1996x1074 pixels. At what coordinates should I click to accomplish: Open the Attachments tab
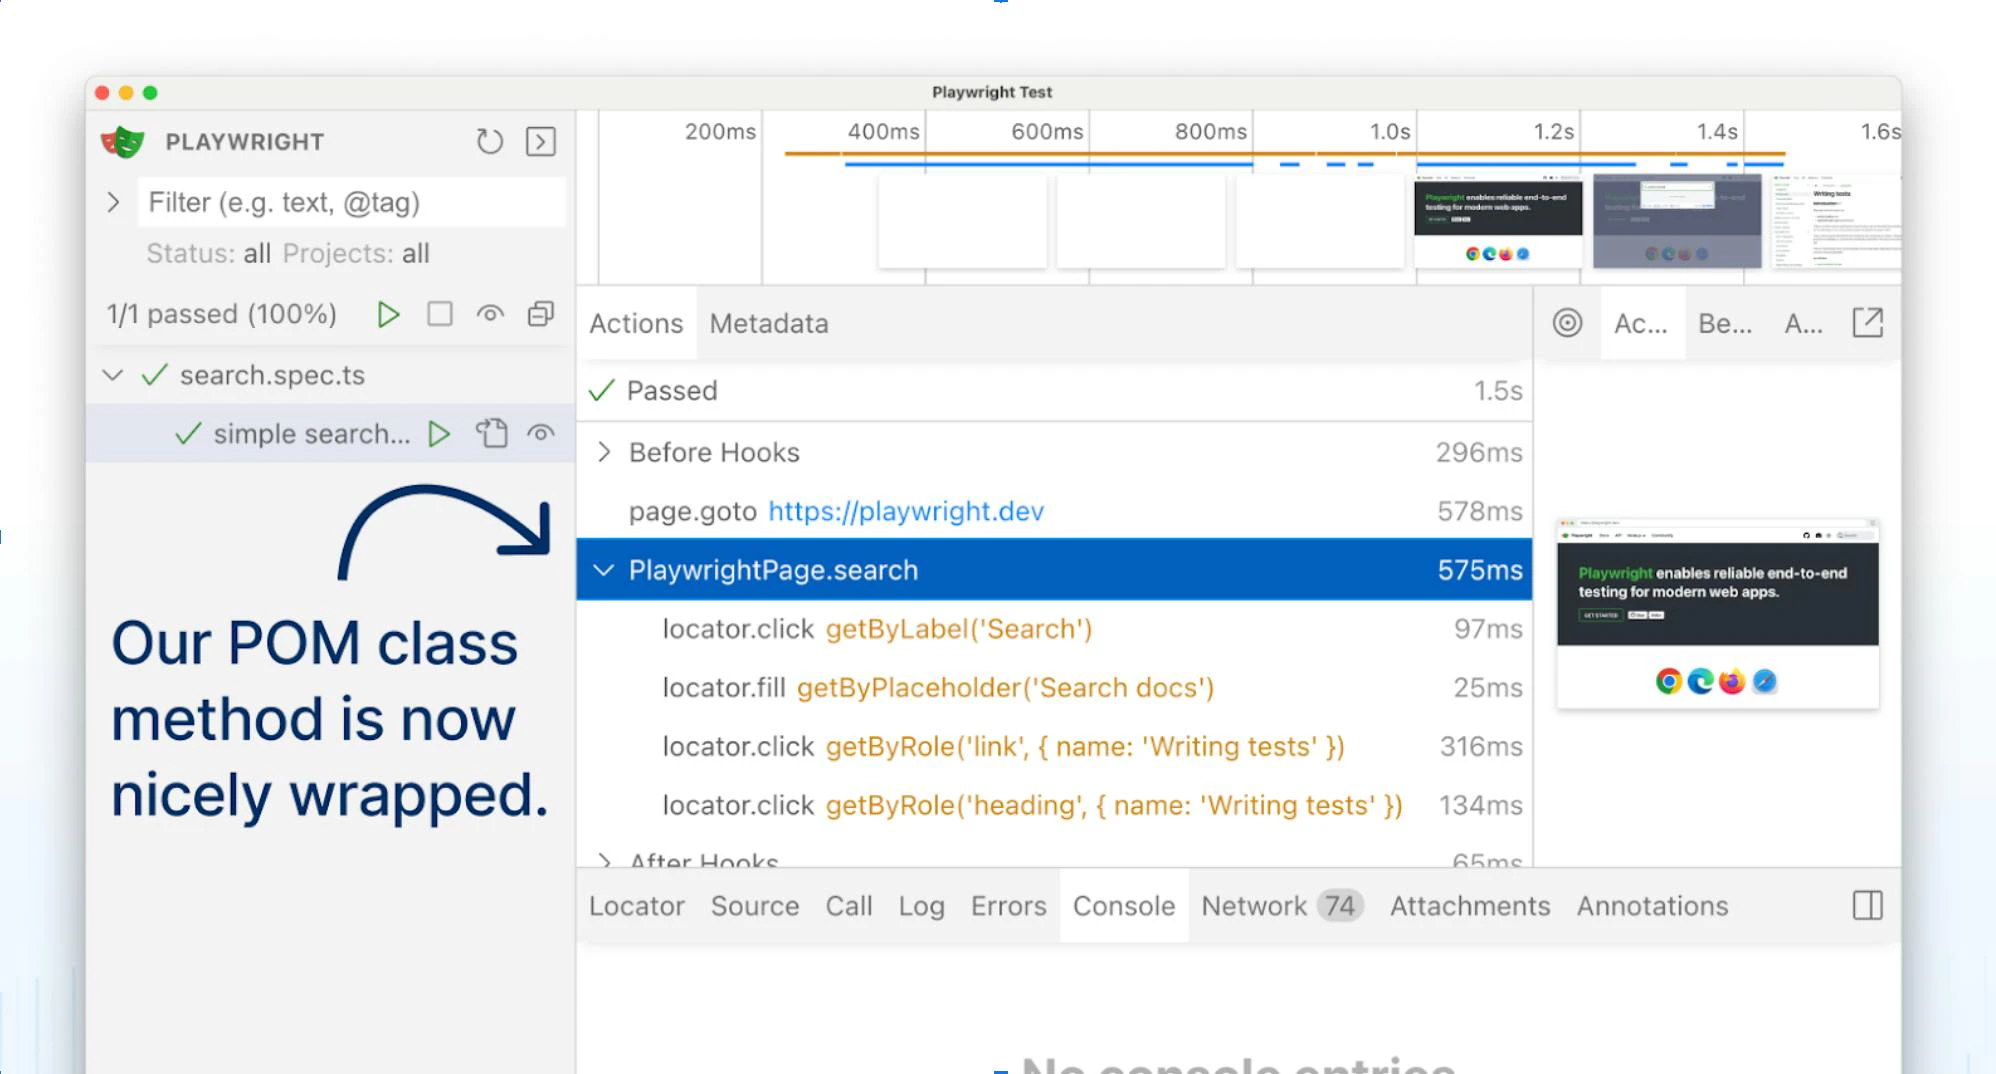pos(1470,906)
